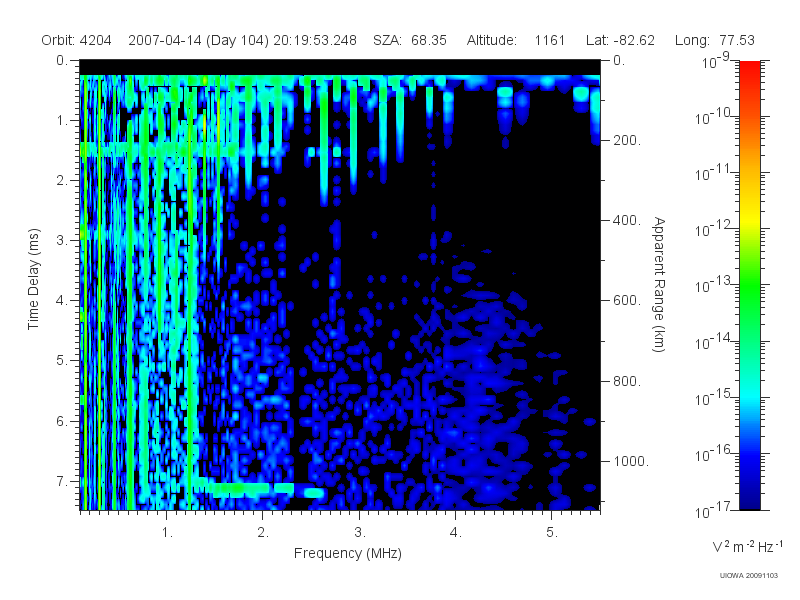
Task: Click the '200.' apparent range tick label
Action: point(627,140)
